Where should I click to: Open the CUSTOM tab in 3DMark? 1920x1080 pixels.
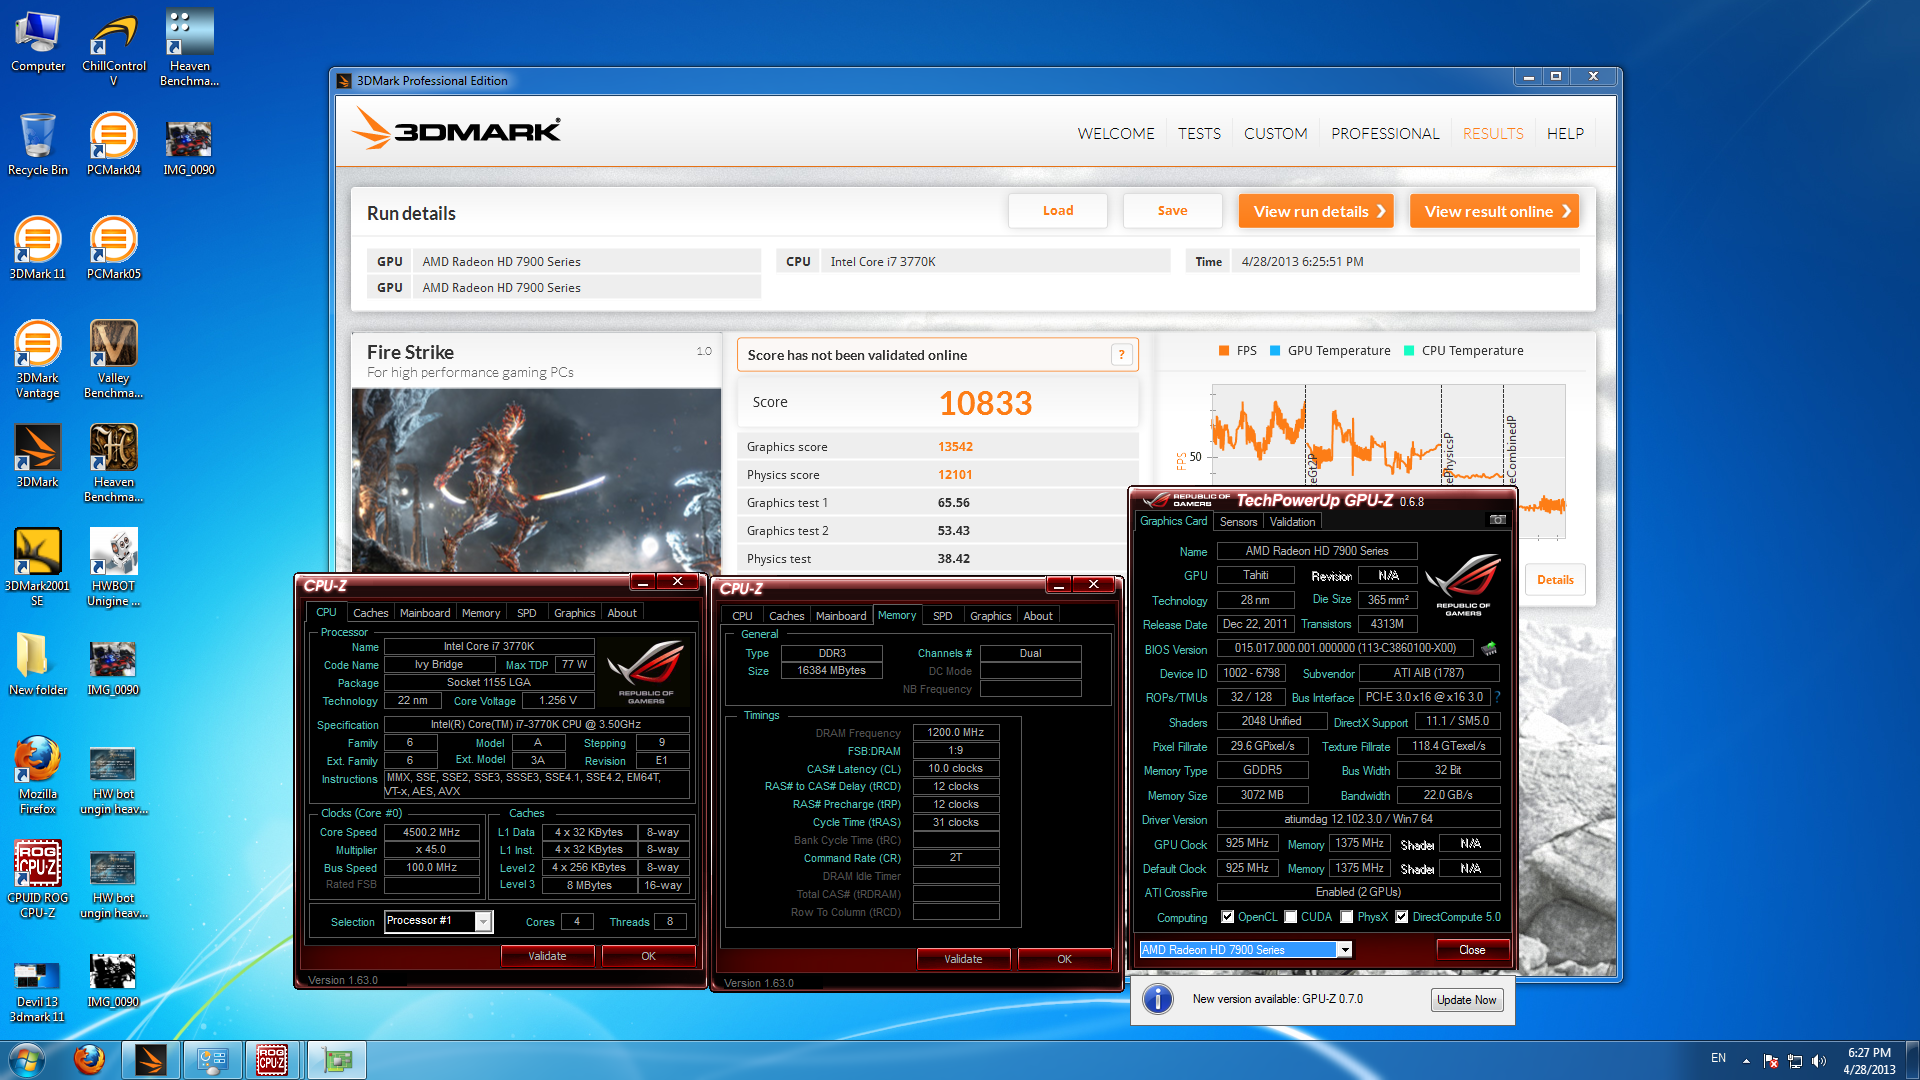[1275, 134]
